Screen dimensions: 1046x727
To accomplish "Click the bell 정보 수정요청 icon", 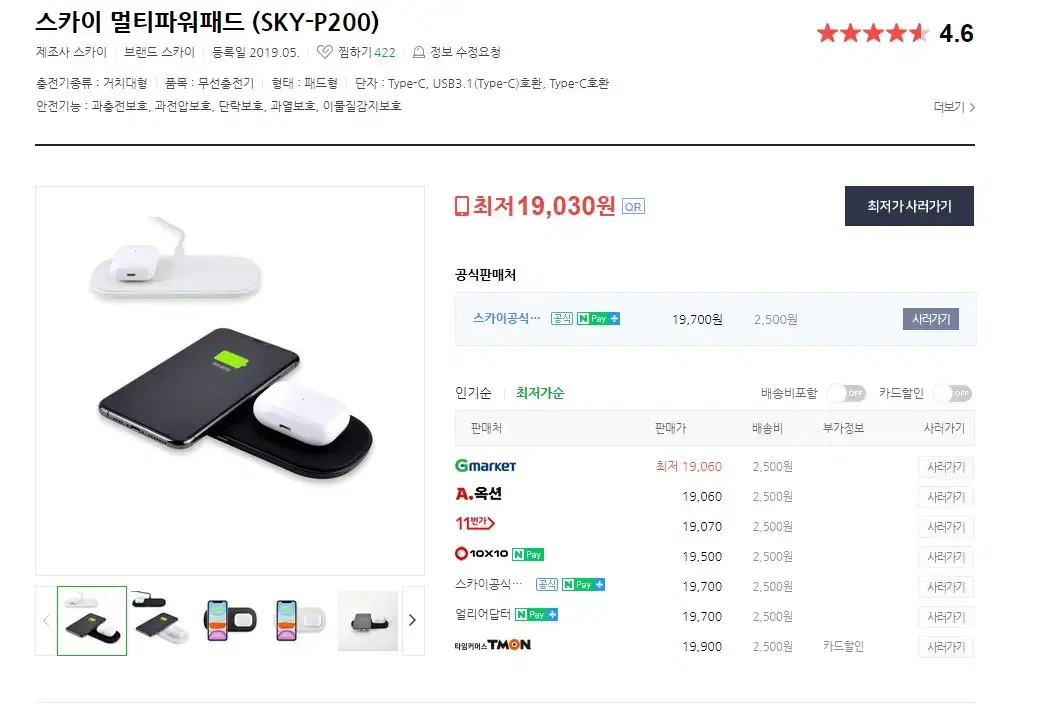I will pos(419,52).
